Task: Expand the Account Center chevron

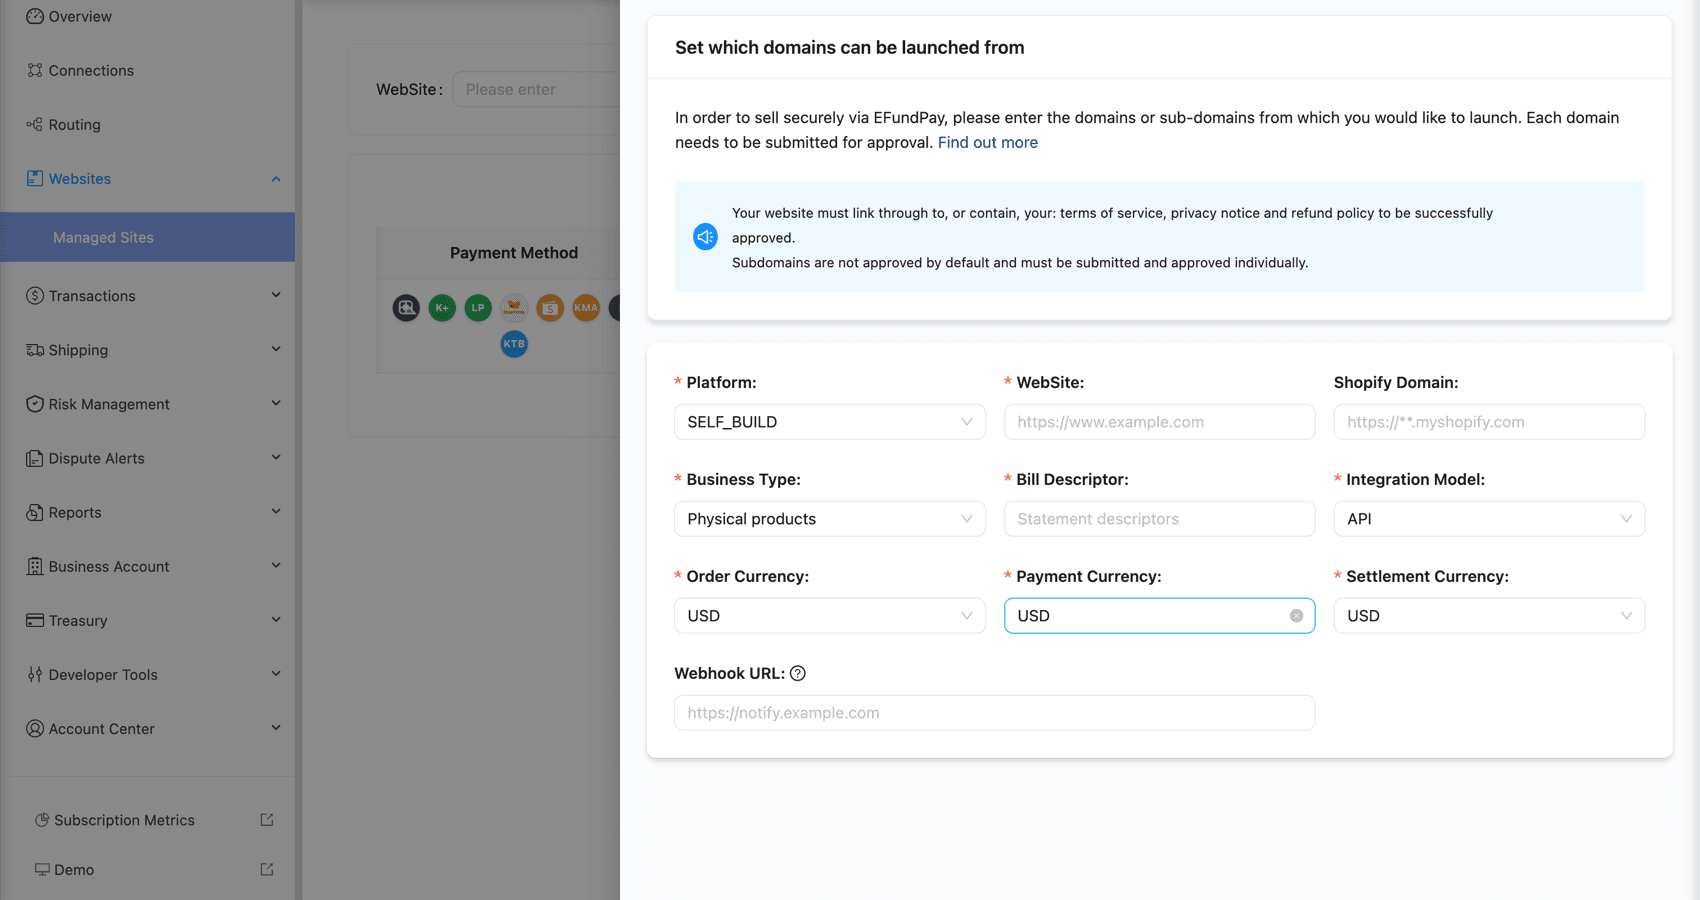Action: [x=276, y=728]
